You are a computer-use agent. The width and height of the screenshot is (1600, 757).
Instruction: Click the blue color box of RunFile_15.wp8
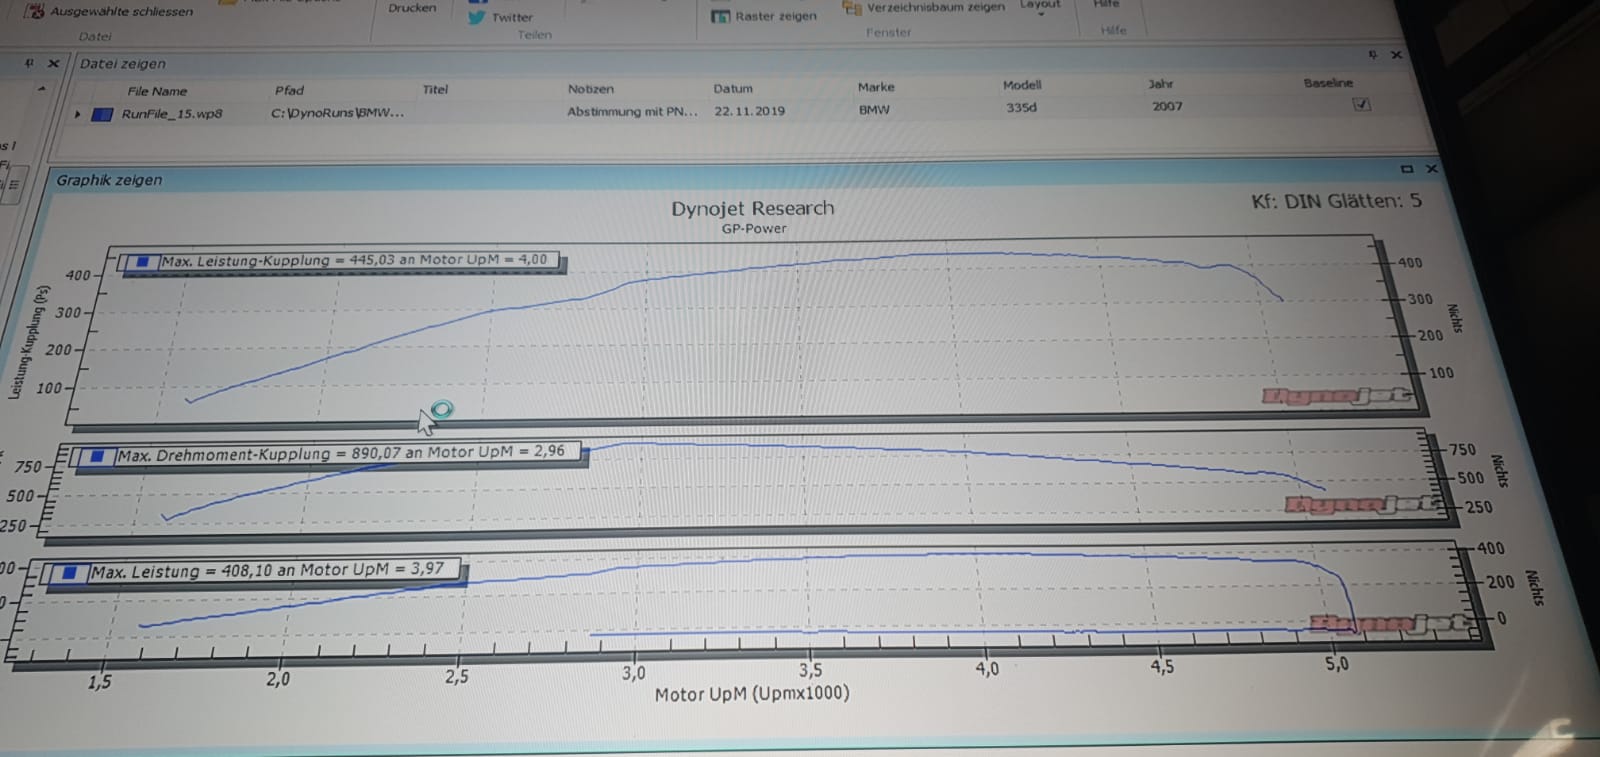[x=102, y=114]
